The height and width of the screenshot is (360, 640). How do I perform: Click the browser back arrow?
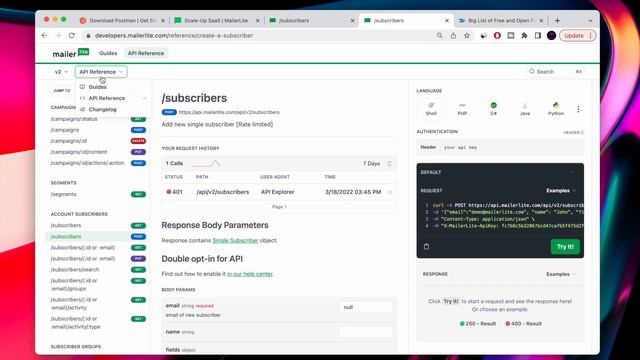point(44,36)
